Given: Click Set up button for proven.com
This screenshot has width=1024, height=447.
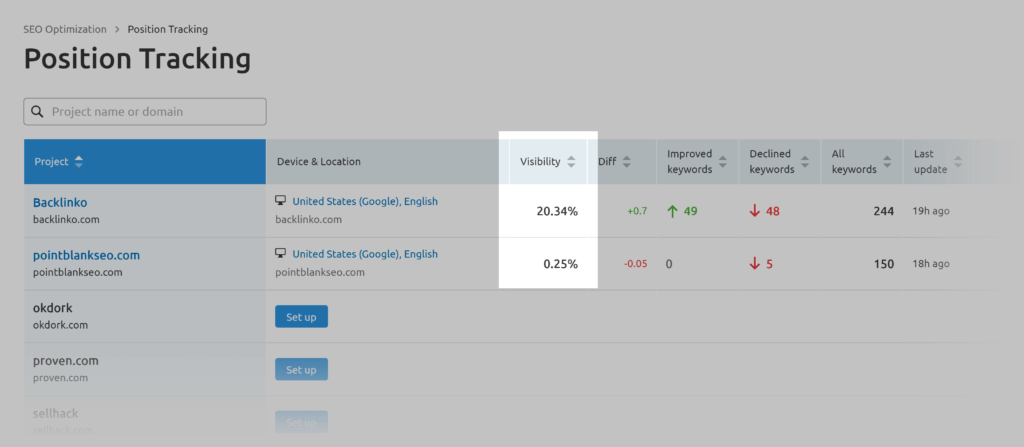Looking at the screenshot, I should click(301, 370).
